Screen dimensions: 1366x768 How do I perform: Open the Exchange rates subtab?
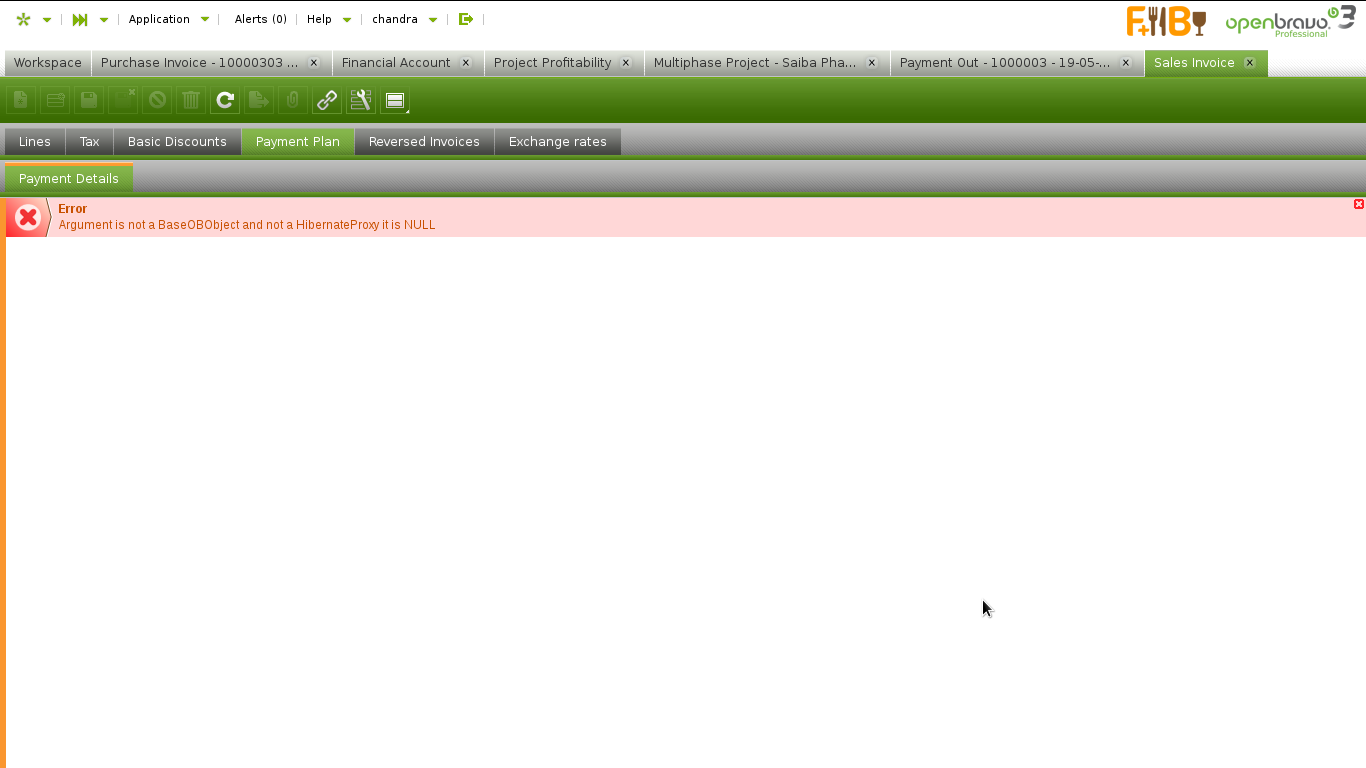click(x=558, y=142)
